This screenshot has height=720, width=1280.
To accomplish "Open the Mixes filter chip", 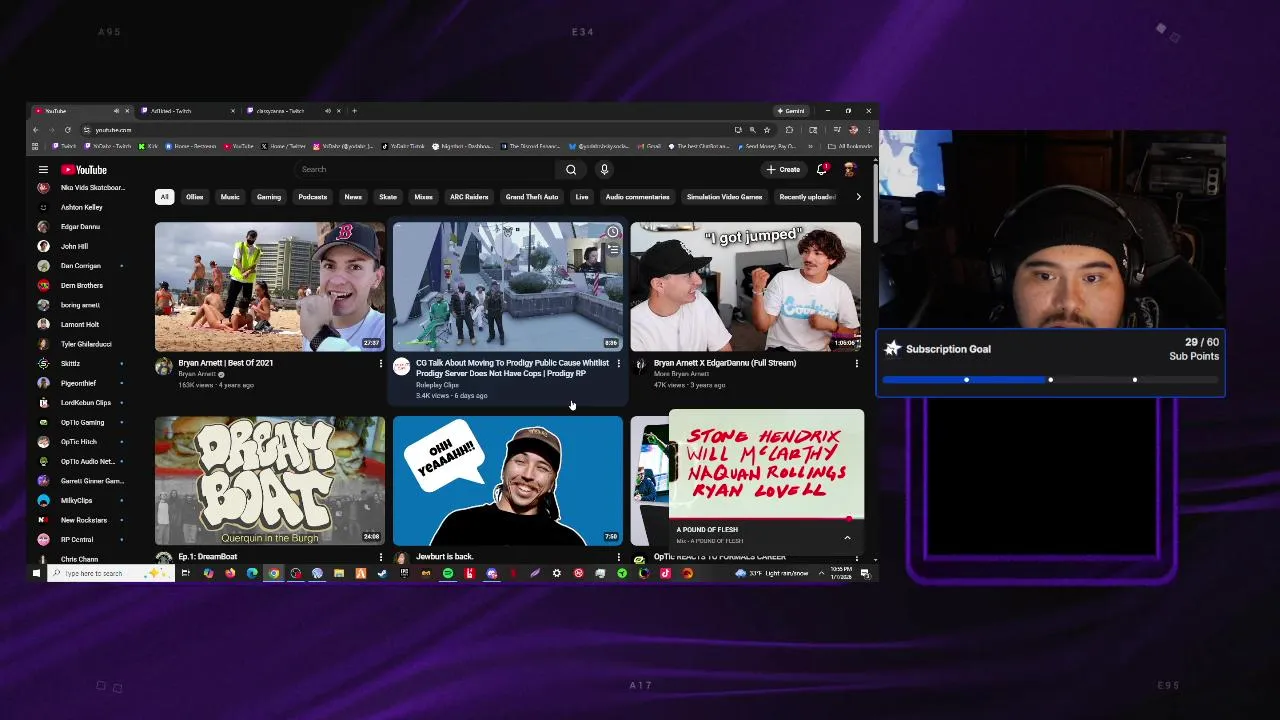I will (x=423, y=197).
